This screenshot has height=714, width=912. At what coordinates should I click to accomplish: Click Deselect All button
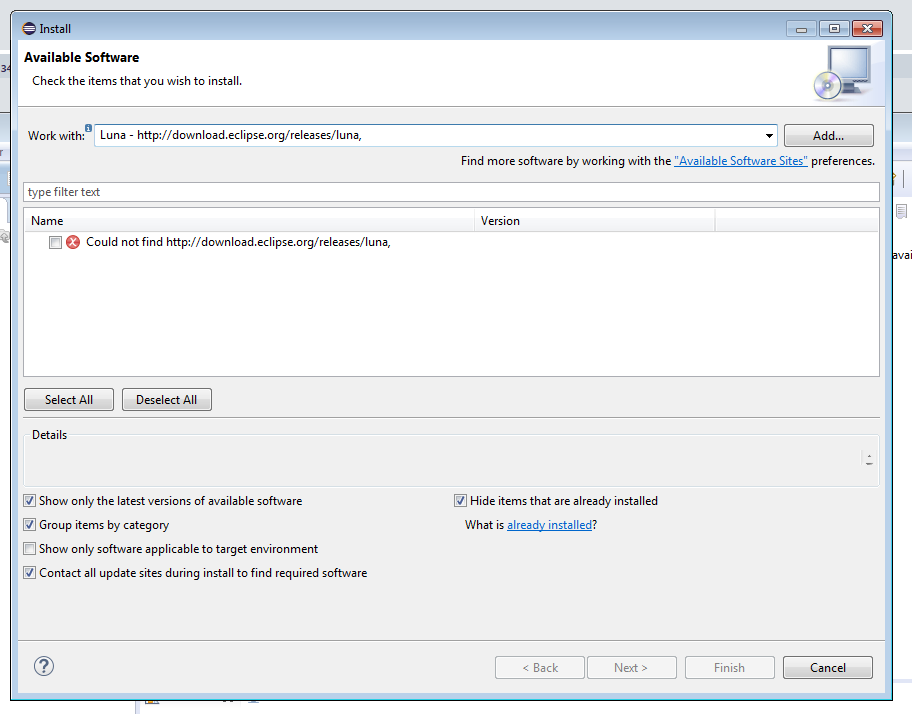tap(167, 399)
